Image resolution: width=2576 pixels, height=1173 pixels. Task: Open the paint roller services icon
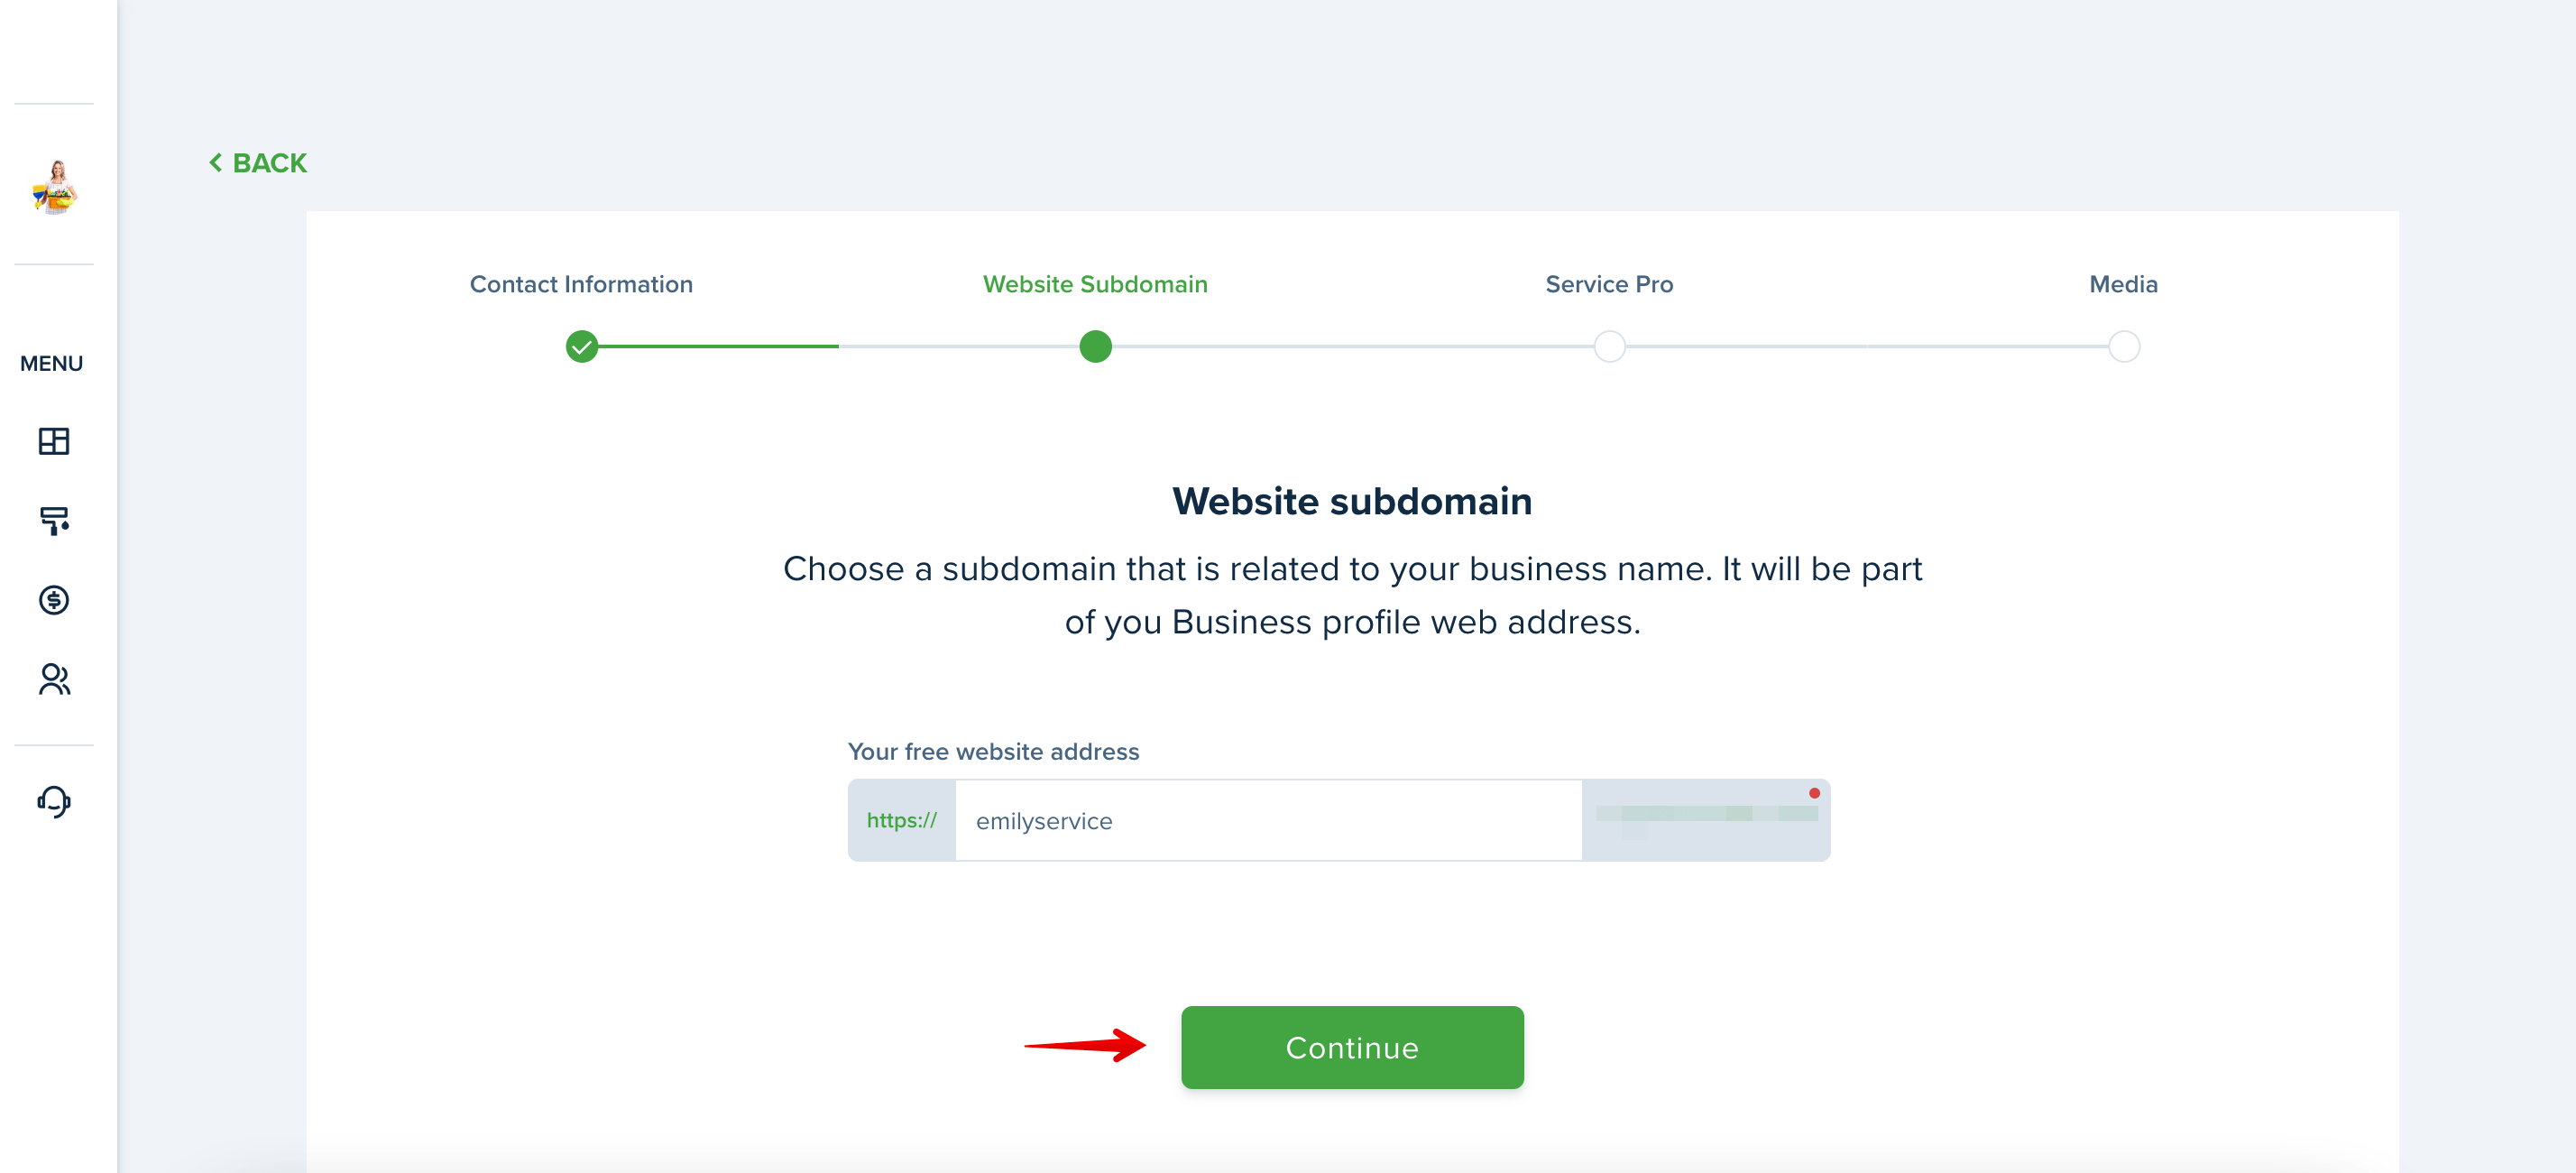pyautogui.click(x=54, y=521)
